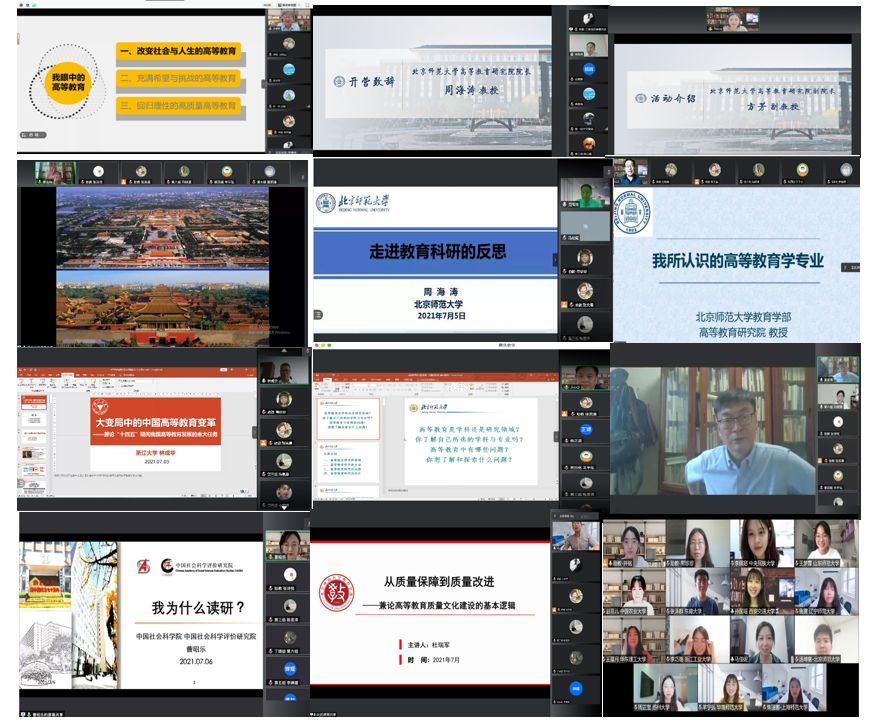The width and height of the screenshot is (871, 722).
Task: Collapse the sidebar arrow right of '走进教育科研的反思' slide
Action: 555,260
